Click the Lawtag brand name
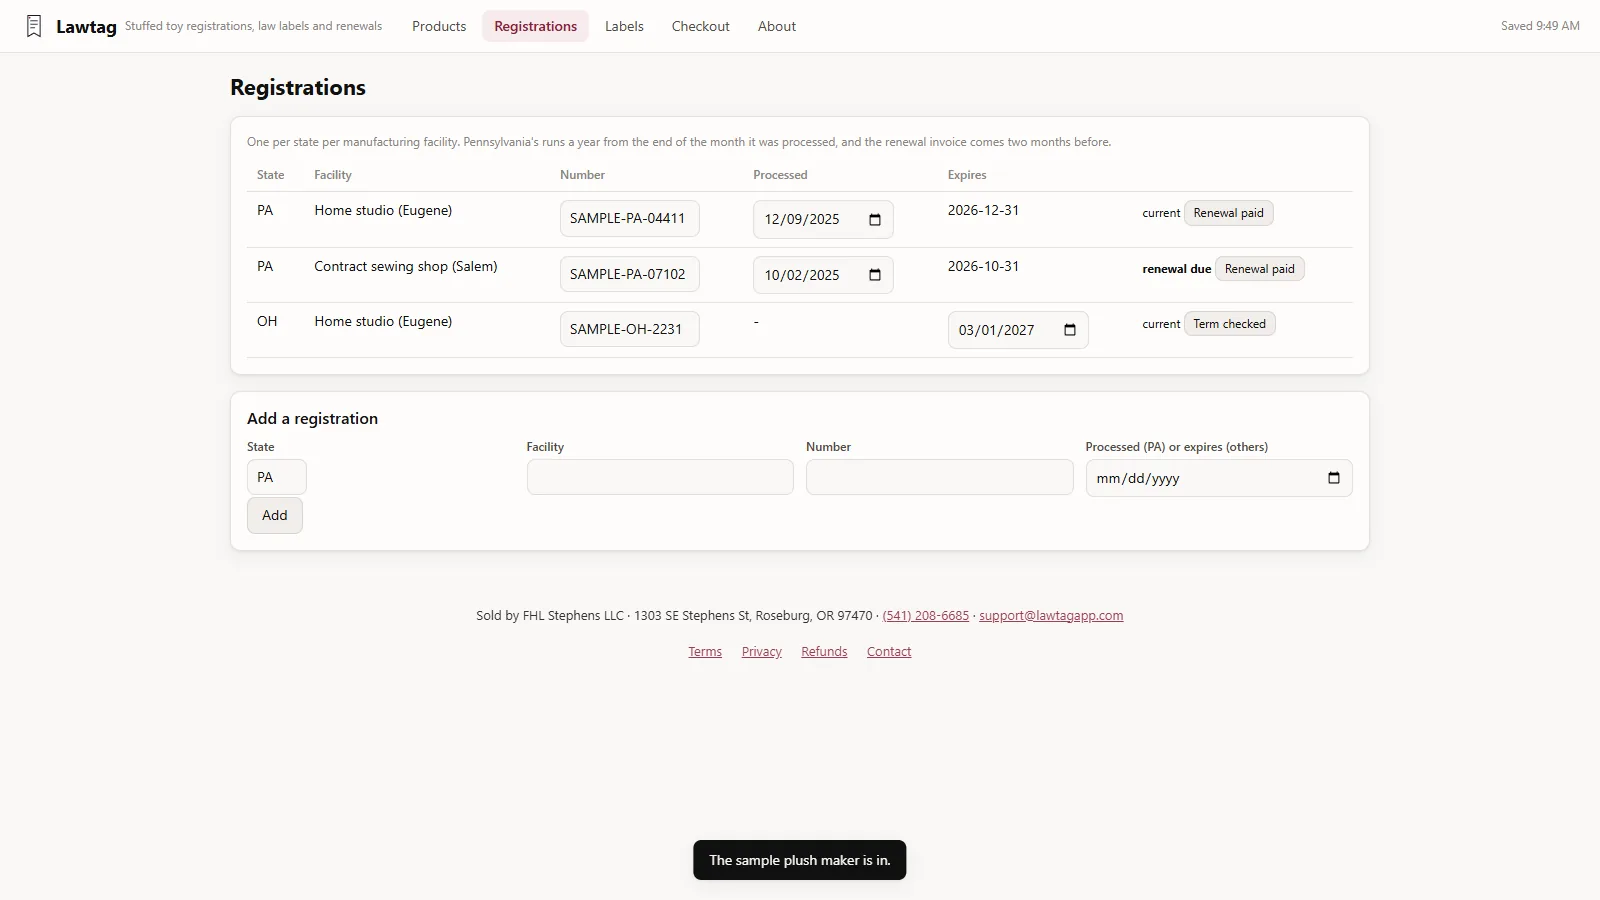 coord(86,27)
